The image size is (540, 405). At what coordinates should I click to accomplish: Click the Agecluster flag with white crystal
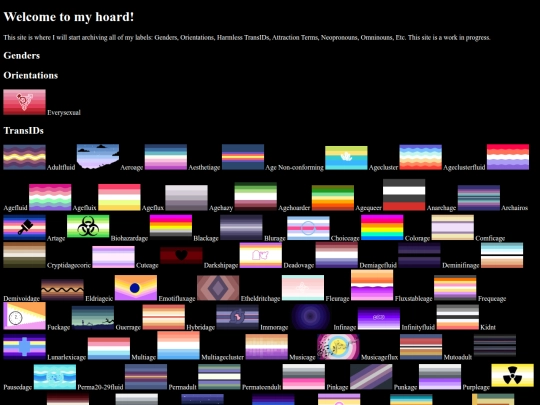coord(346,158)
